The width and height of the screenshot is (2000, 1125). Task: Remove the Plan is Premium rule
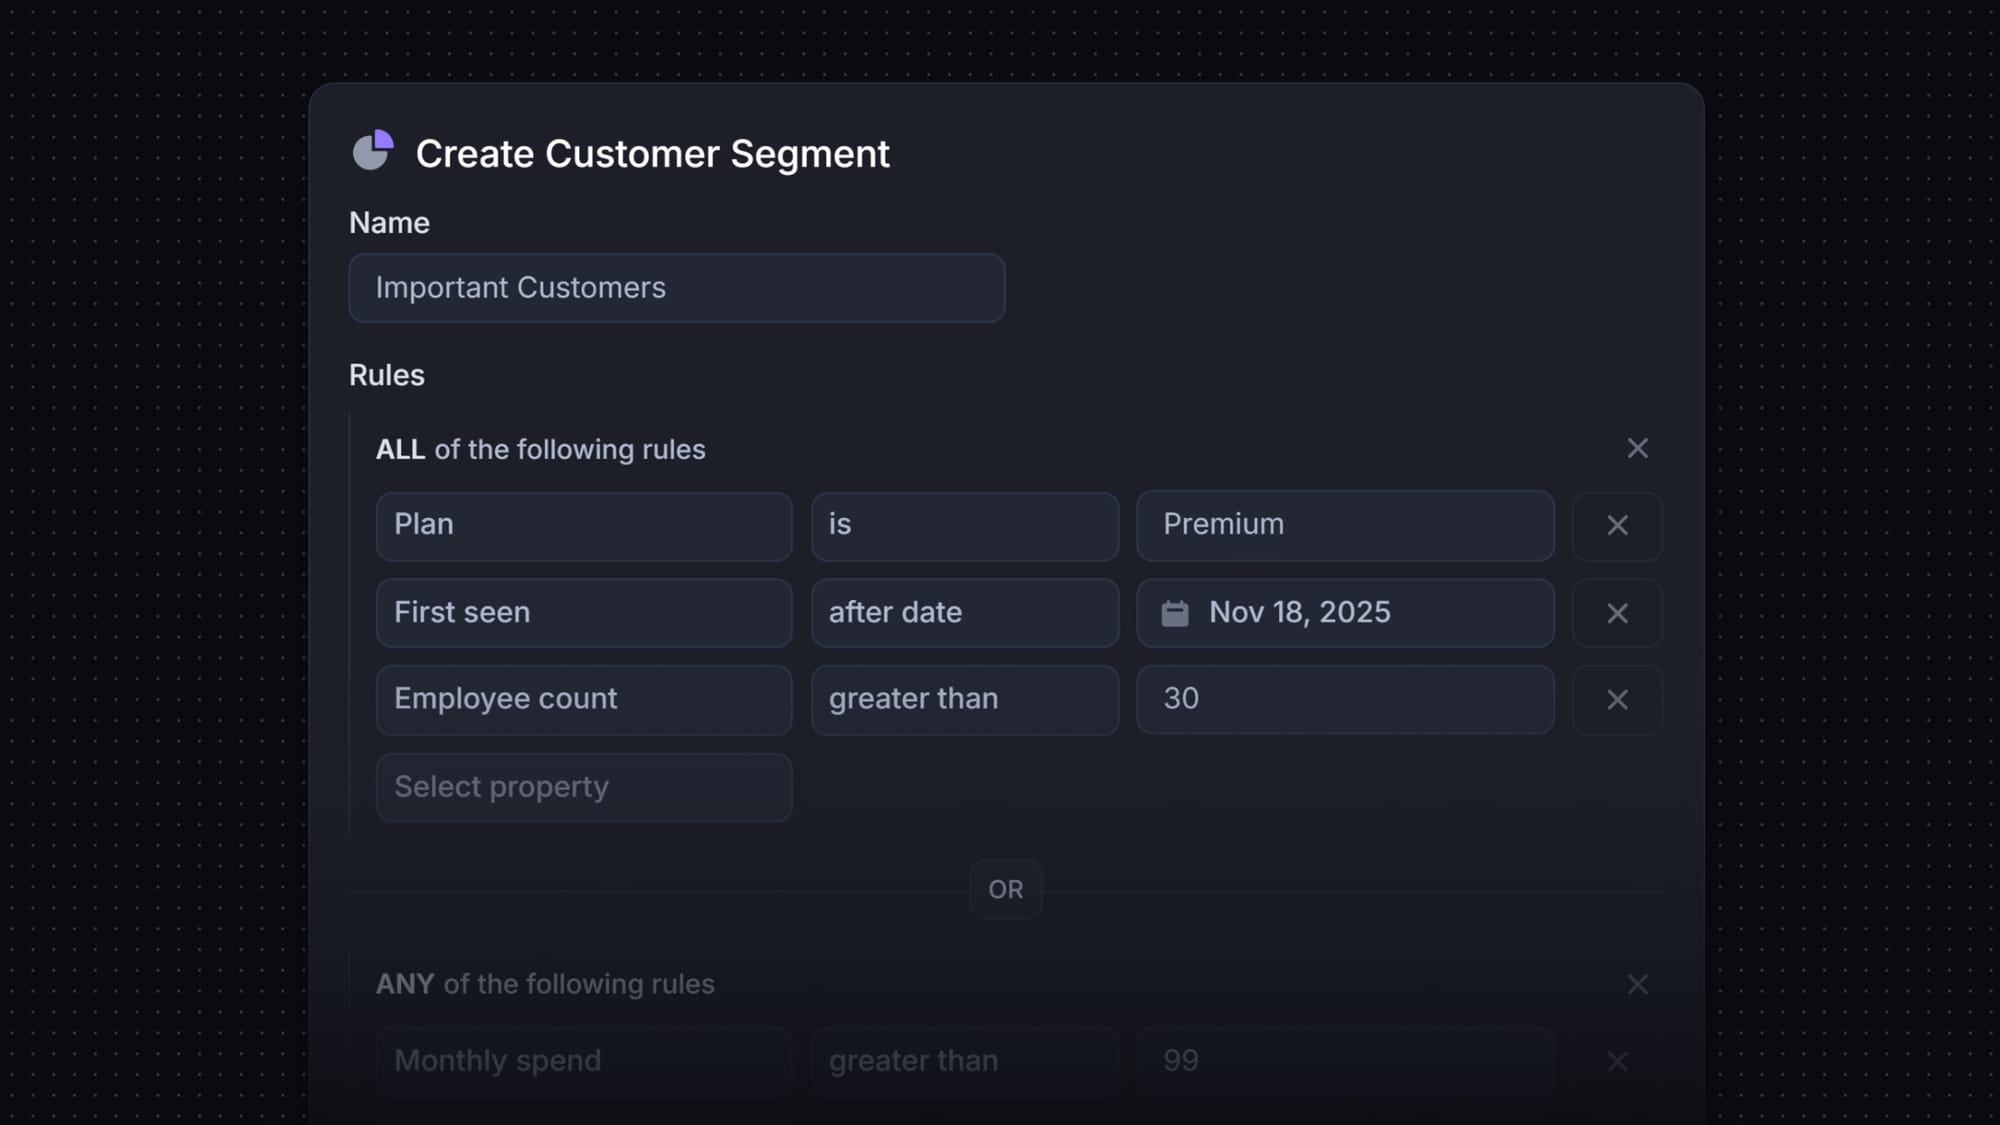coord(1617,526)
